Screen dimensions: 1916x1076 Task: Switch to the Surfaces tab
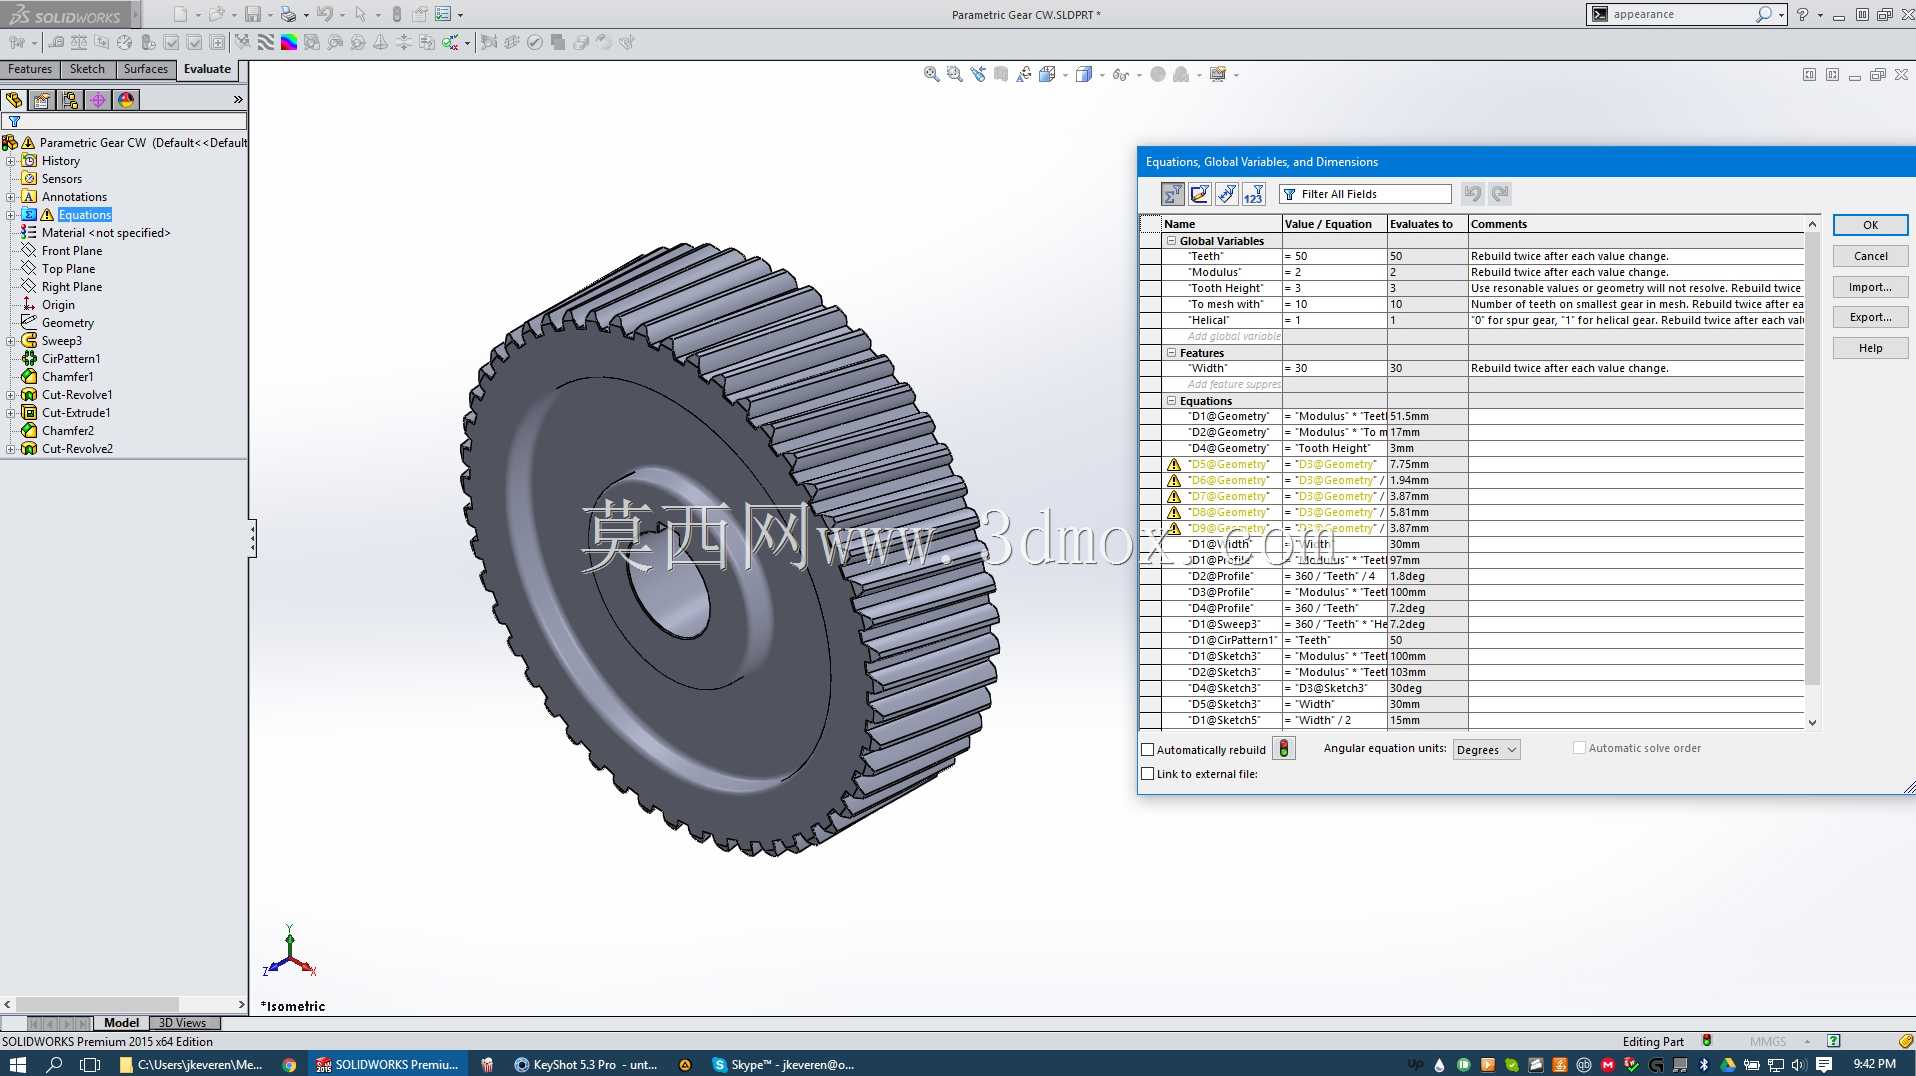click(x=146, y=69)
